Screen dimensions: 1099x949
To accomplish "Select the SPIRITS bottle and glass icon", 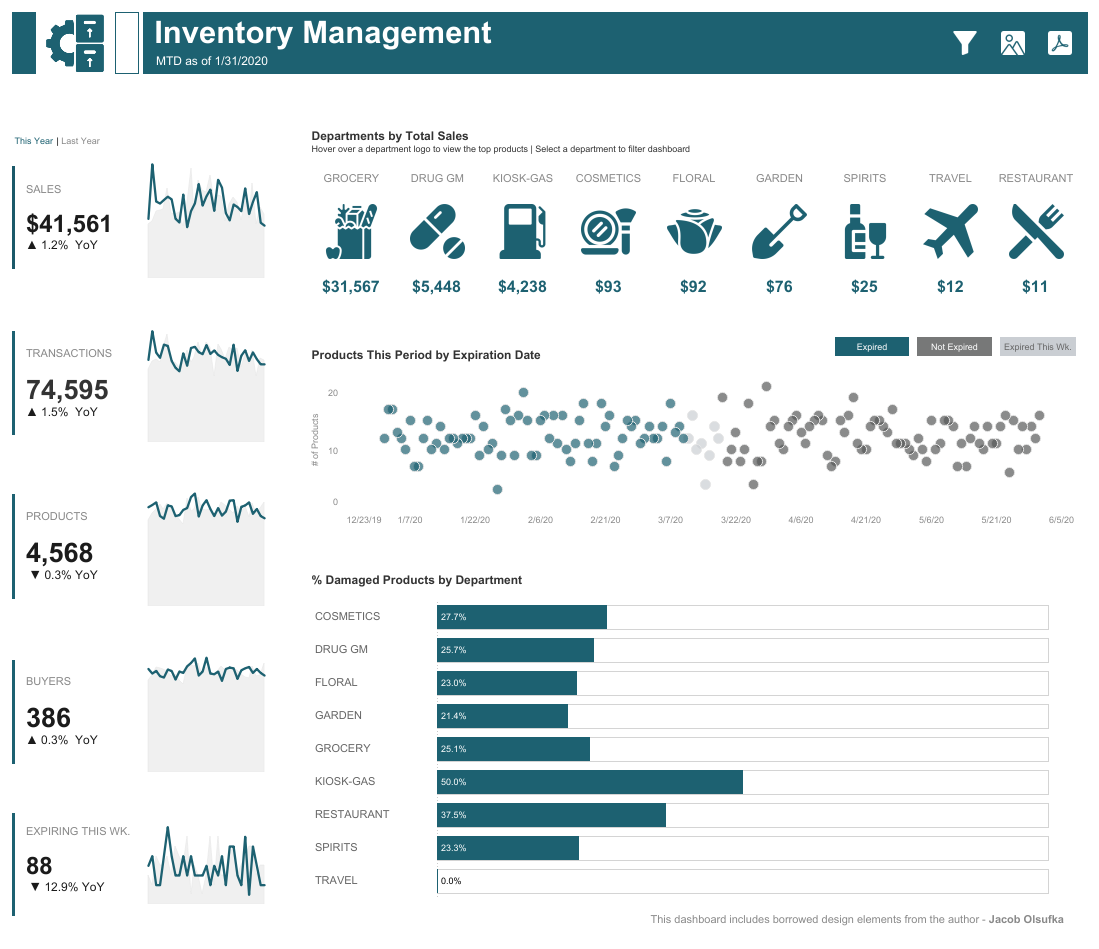I will pos(864,231).
